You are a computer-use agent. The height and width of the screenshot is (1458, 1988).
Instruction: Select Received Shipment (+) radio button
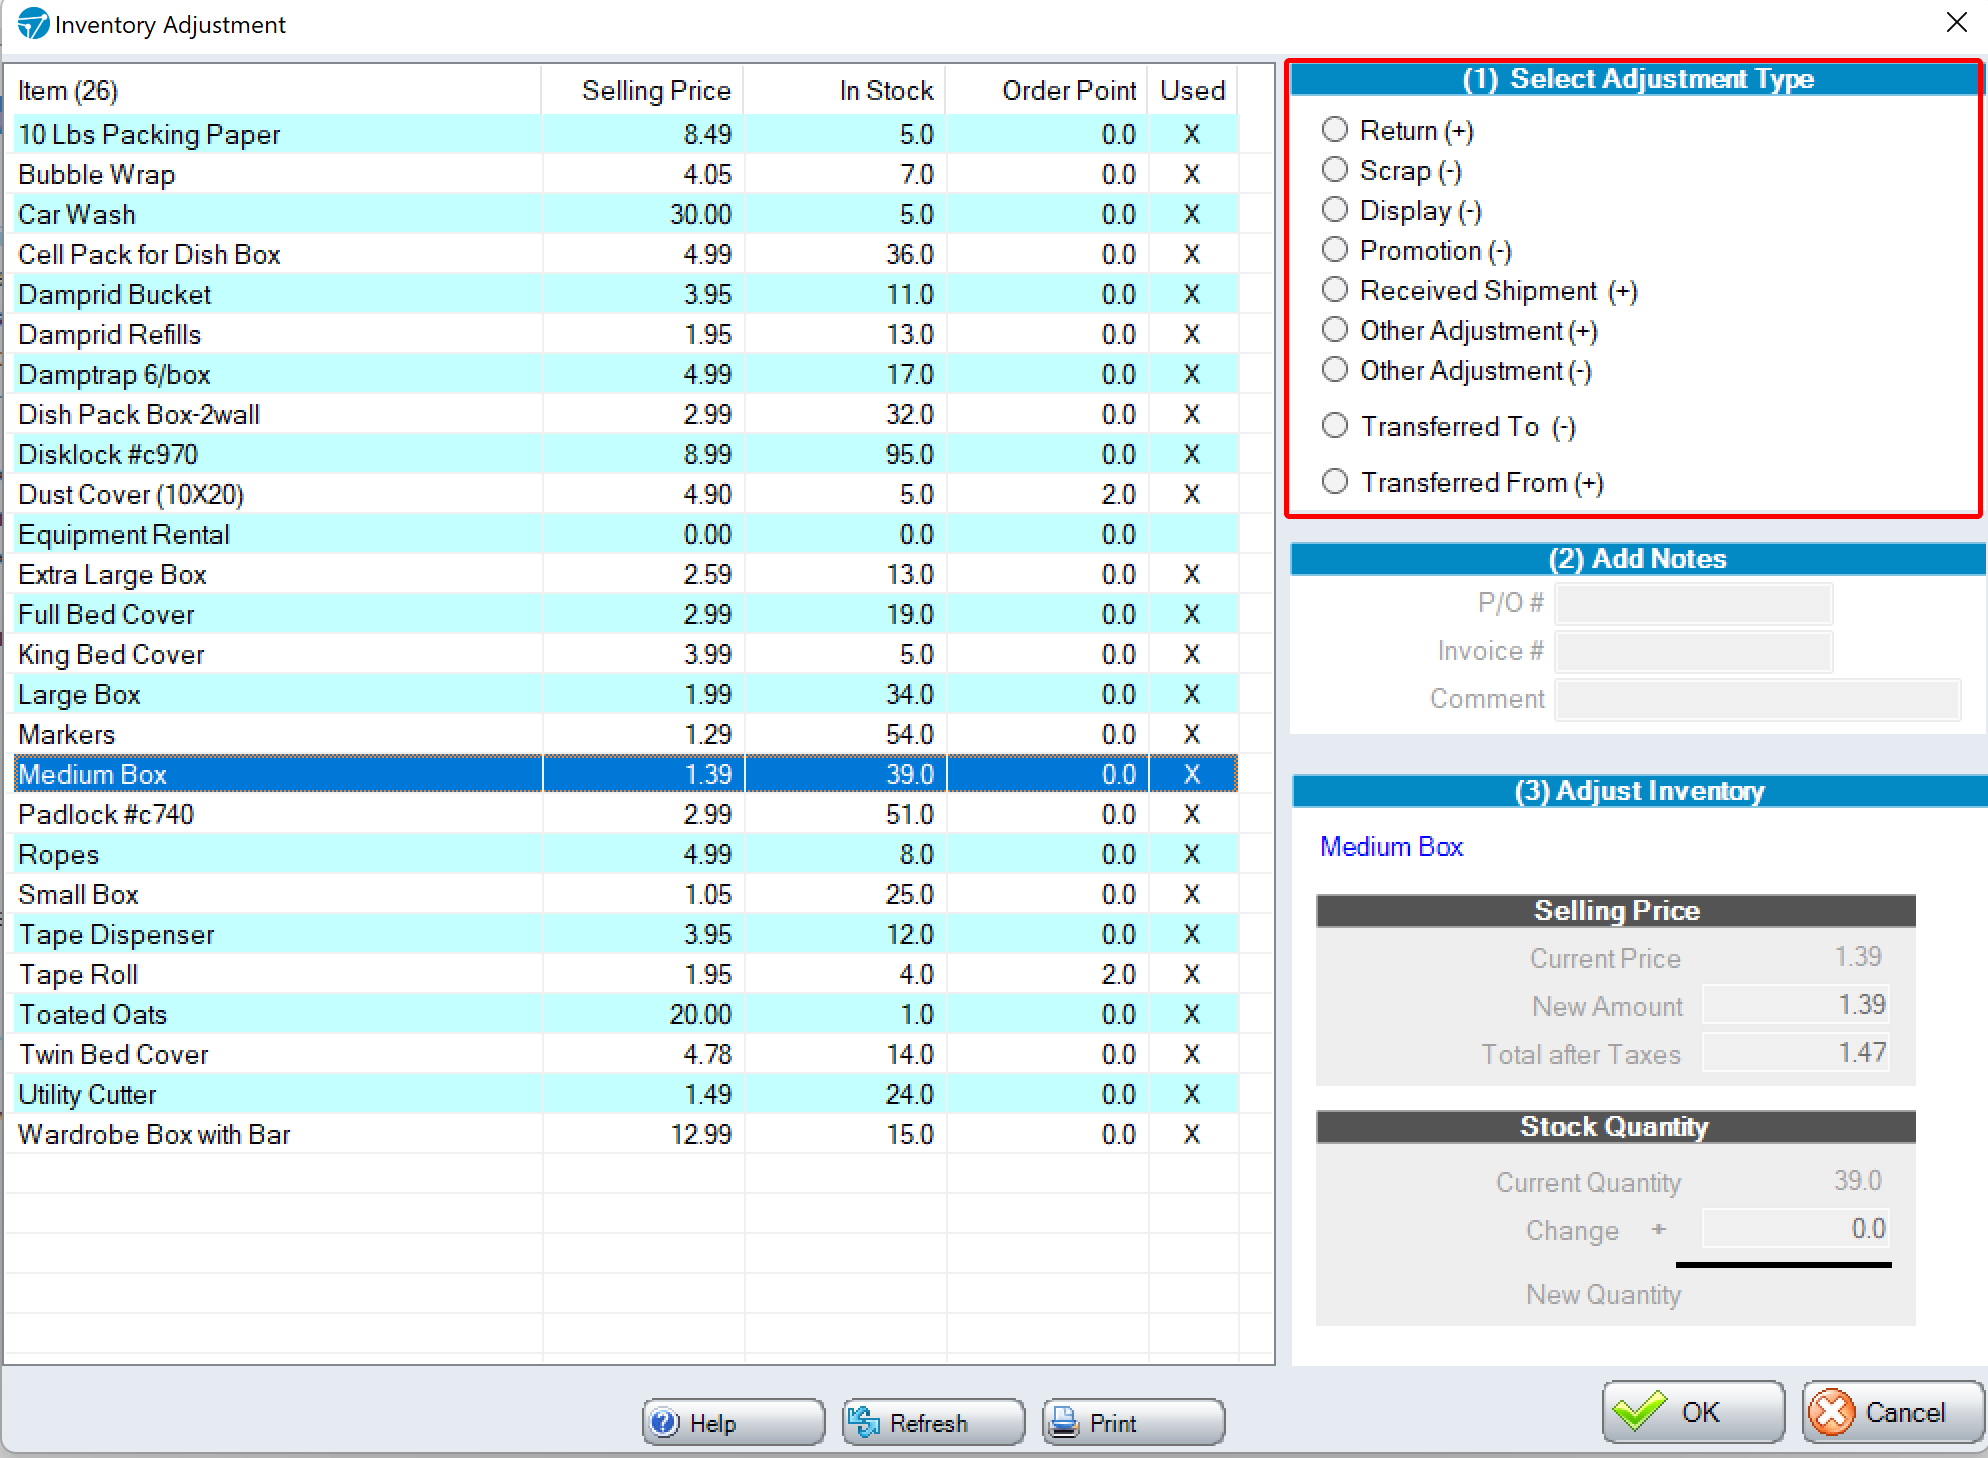click(1335, 290)
